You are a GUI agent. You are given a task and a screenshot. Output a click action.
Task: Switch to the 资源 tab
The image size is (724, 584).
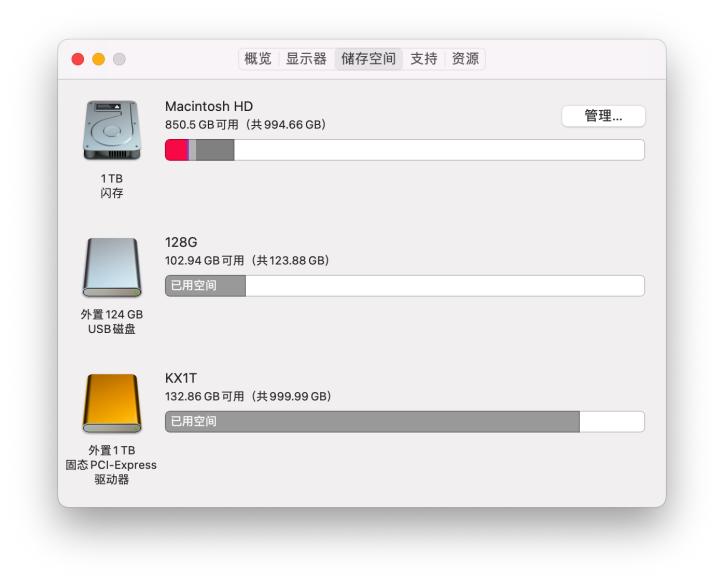coord(465,59)
